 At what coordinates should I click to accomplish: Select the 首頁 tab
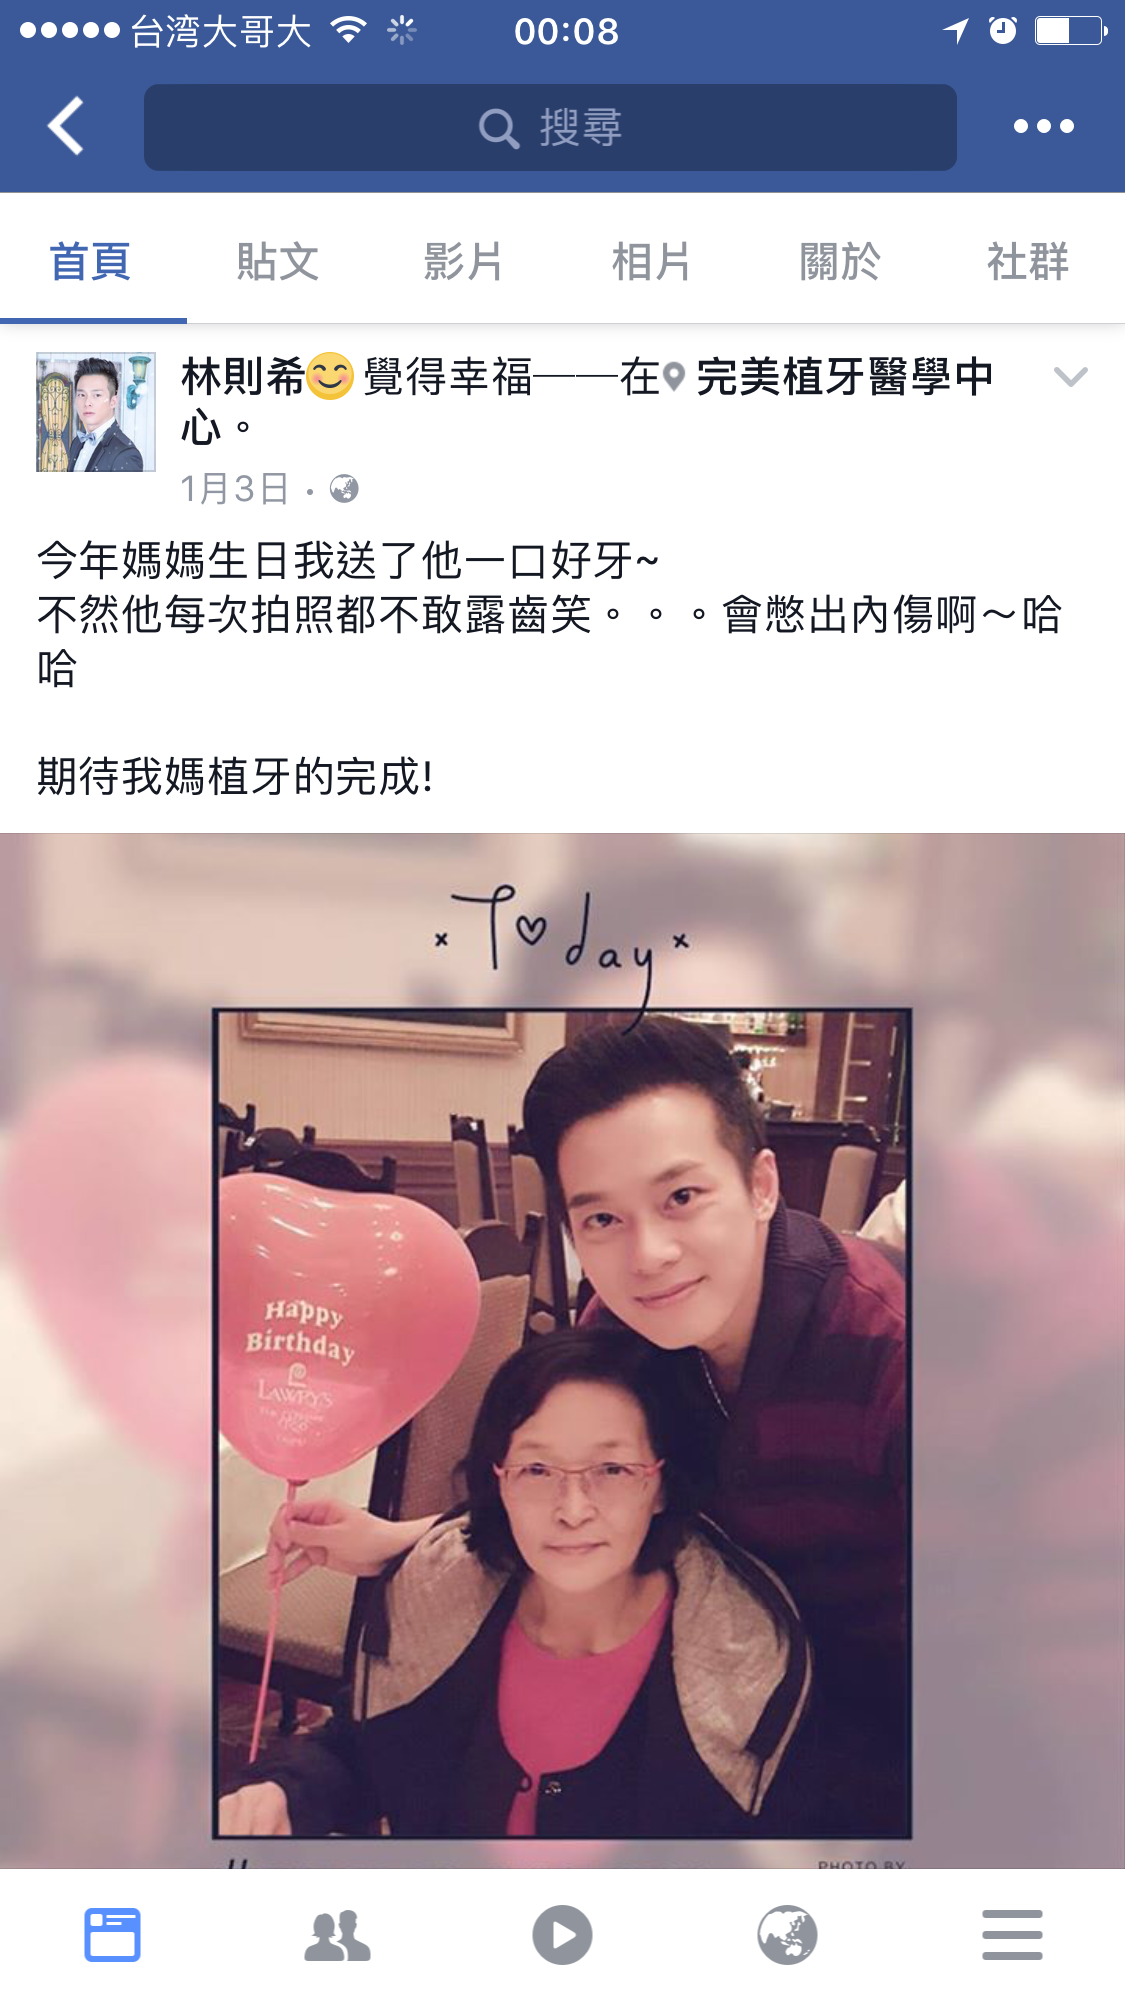(90, 262)
